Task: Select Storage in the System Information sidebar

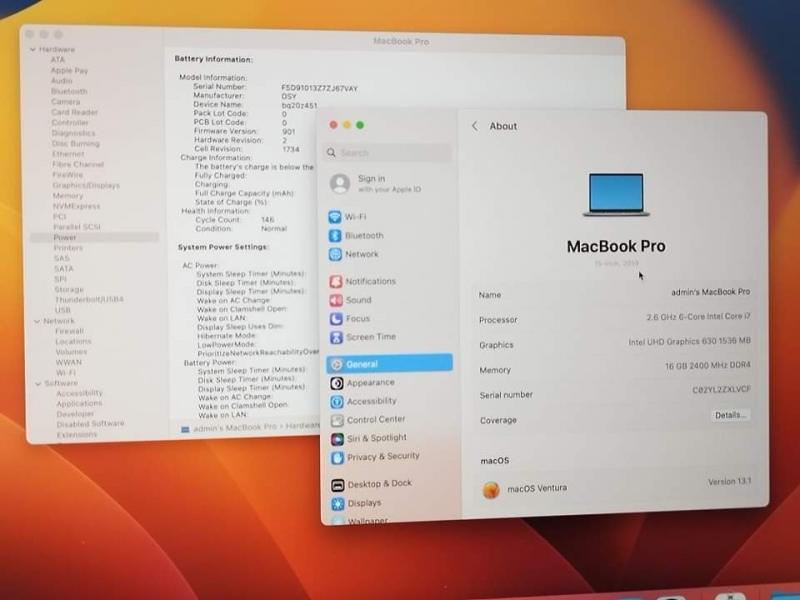Action: 69,289
